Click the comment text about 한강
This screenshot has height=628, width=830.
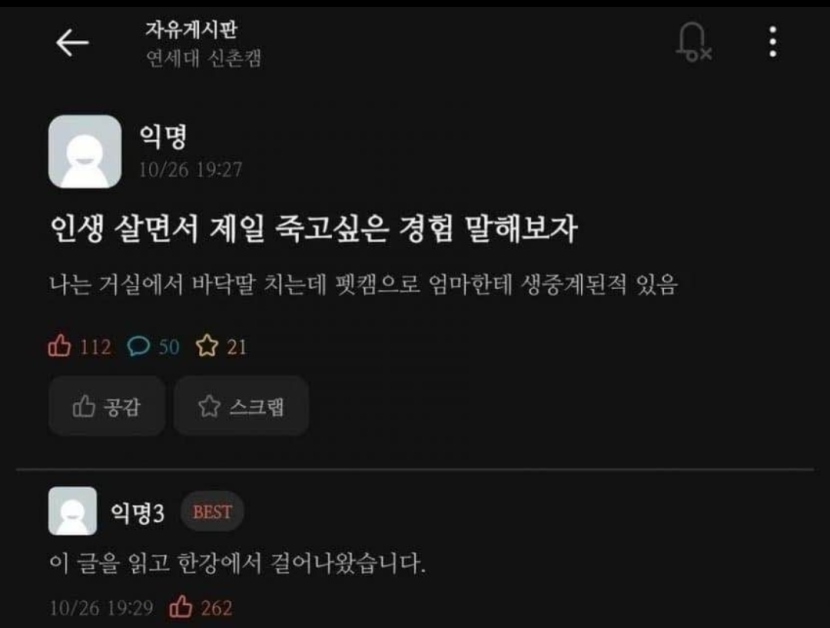[x=238, y=562]
